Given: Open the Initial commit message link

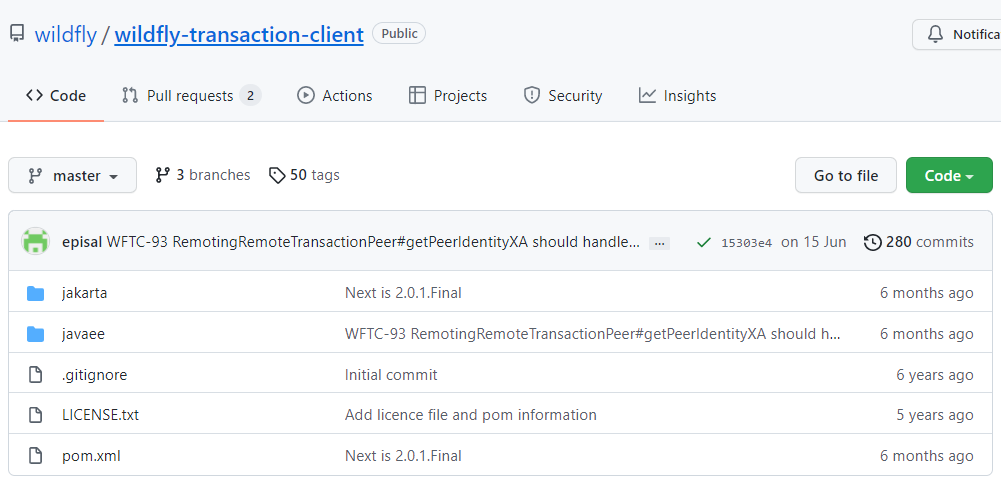Looking at the screenshot, I should point(391,375).
